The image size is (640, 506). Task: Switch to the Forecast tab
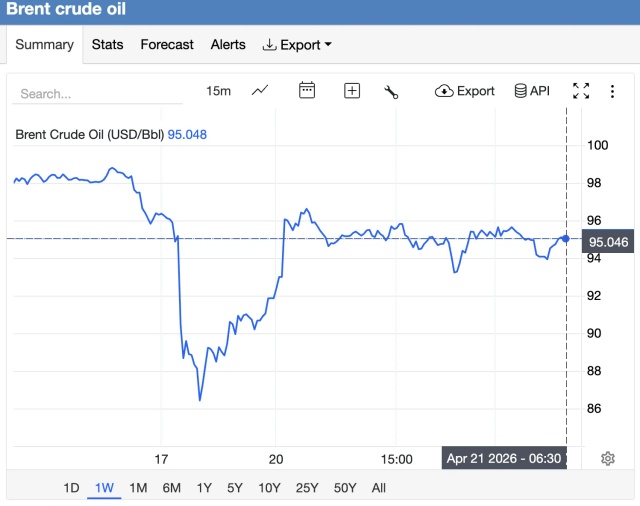pyautogui.click(x=167, y=44)
